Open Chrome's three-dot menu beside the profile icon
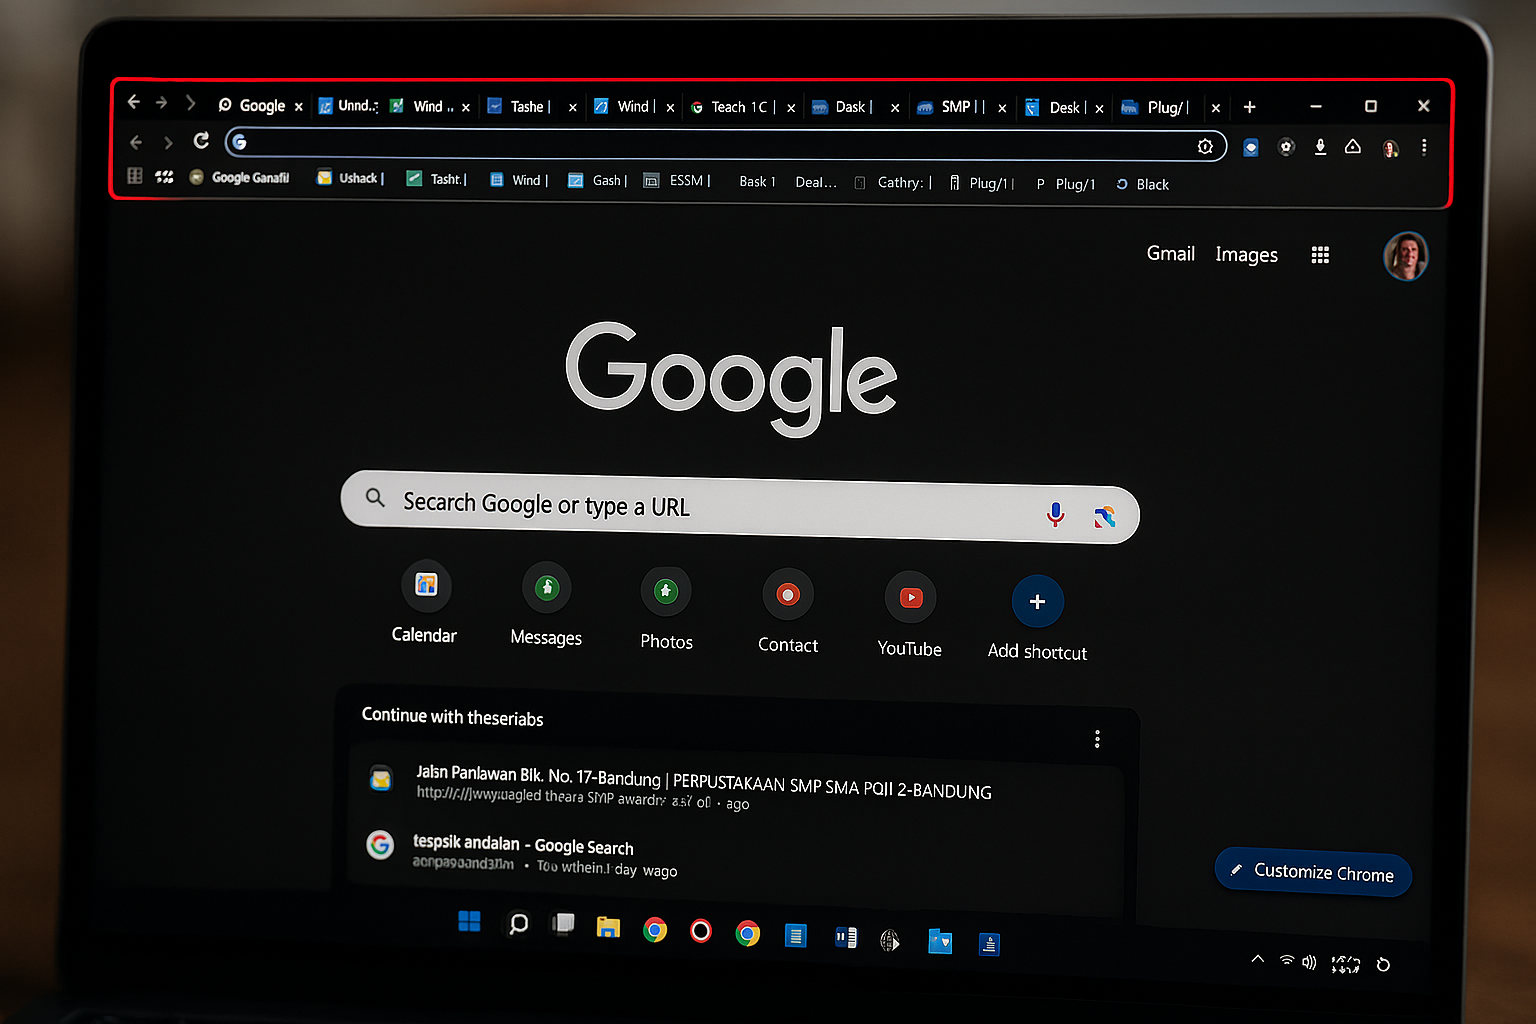Image resolution: width=1536 pixels, height=1024 pixels. click(x=1424, y=147)
